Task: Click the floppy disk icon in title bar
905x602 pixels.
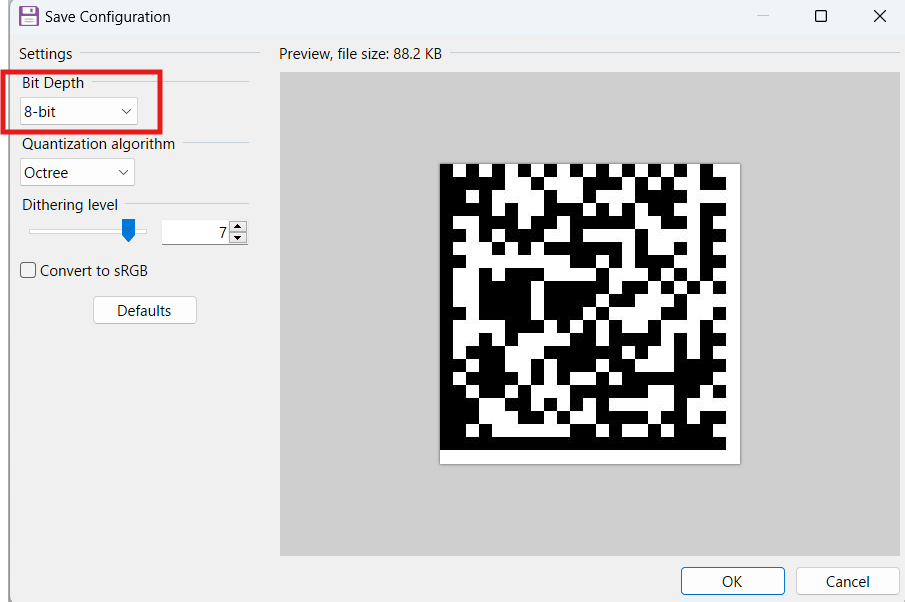Action: 29,16
